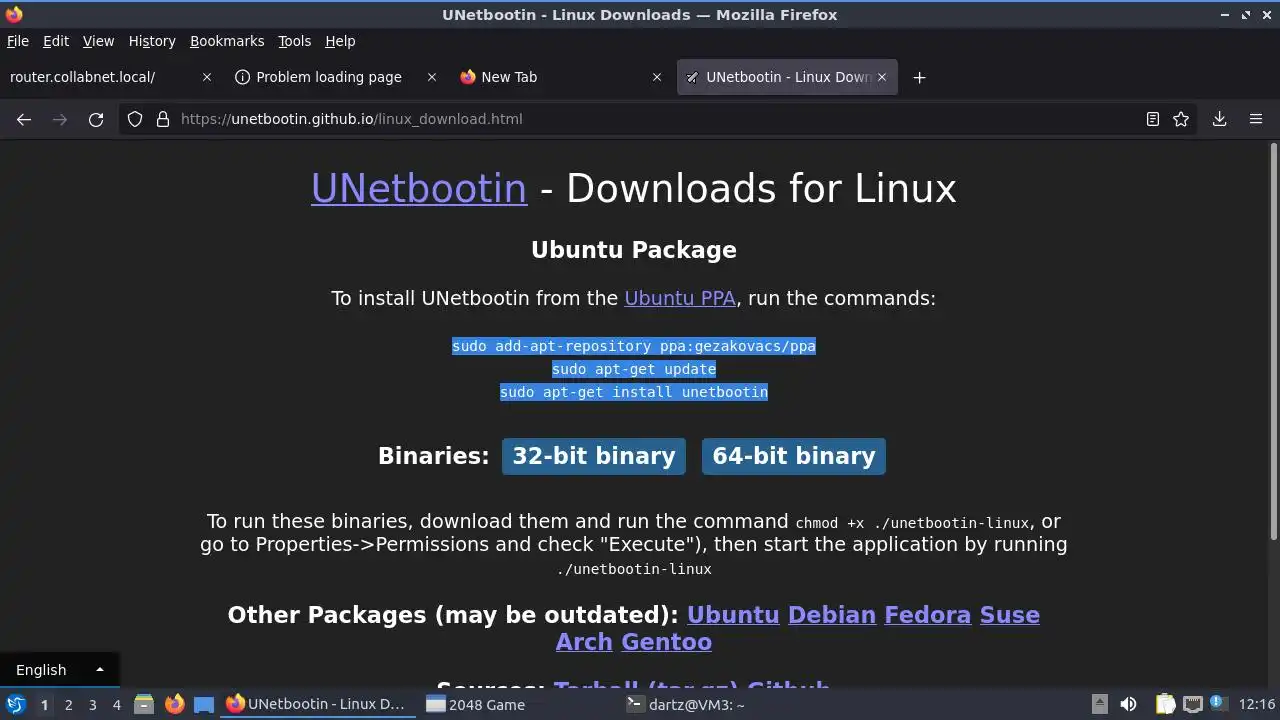Open the Tools menu
Viewport: 1280px width, 720px height.
point(295,41)
